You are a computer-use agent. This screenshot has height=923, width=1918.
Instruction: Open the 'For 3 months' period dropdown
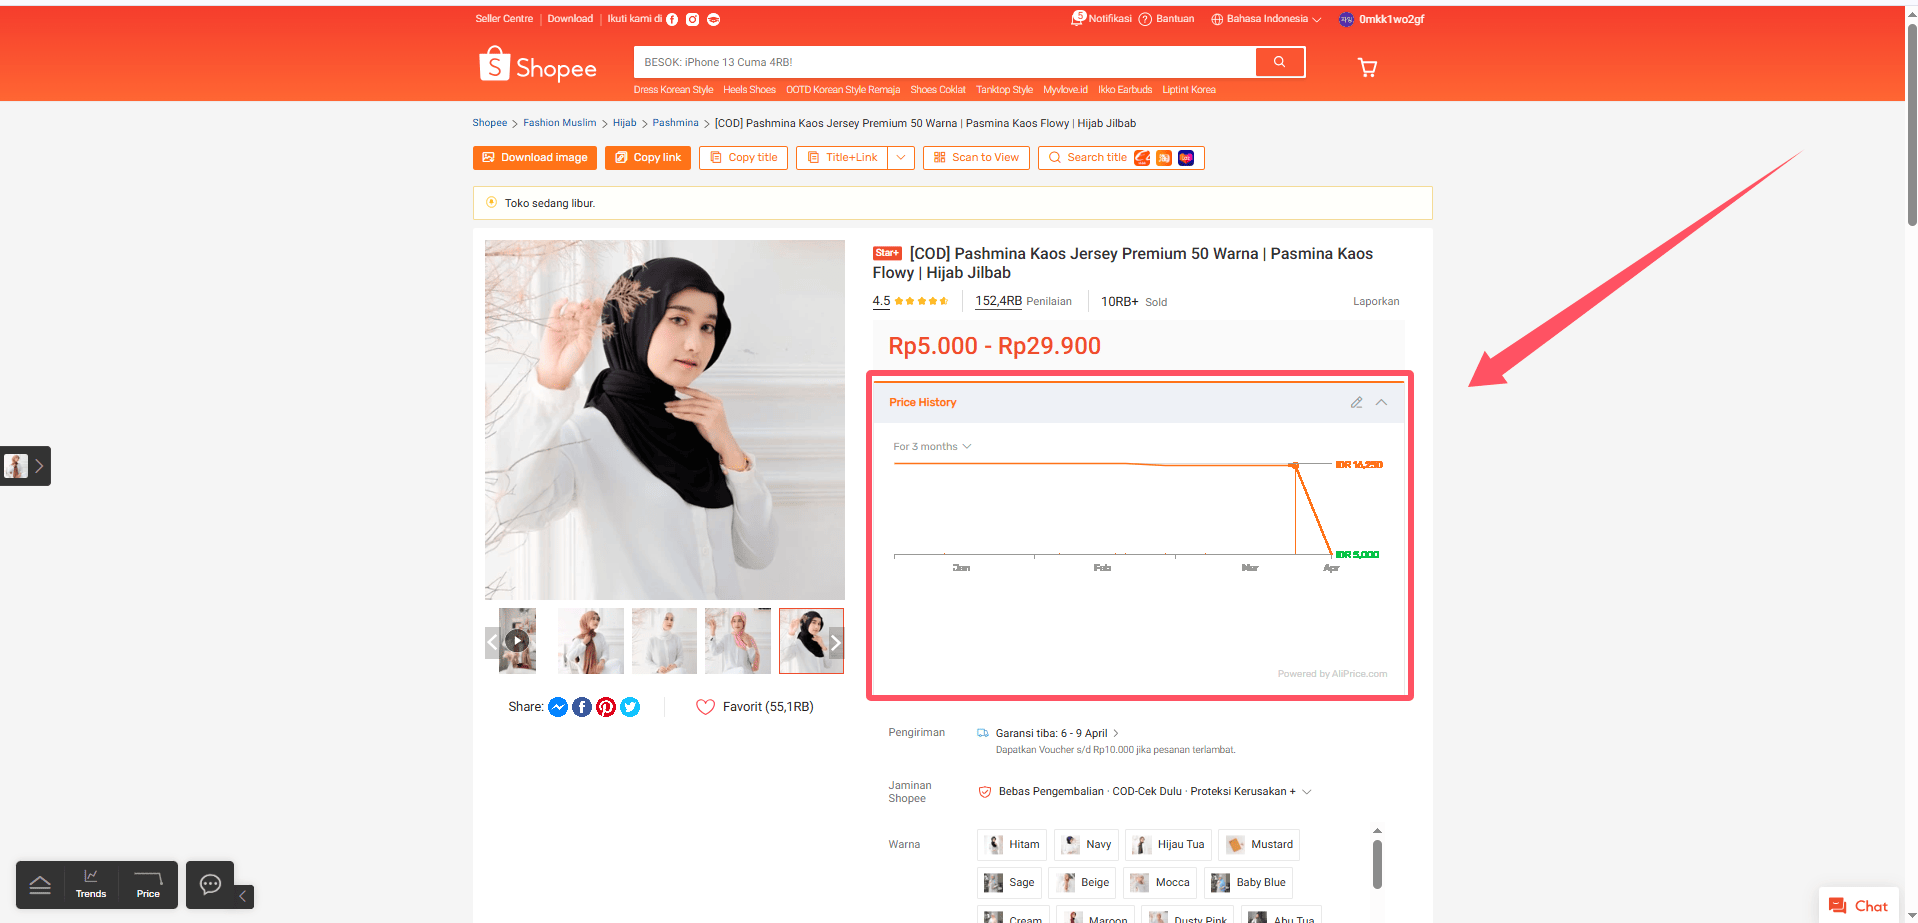coord(932,447)
